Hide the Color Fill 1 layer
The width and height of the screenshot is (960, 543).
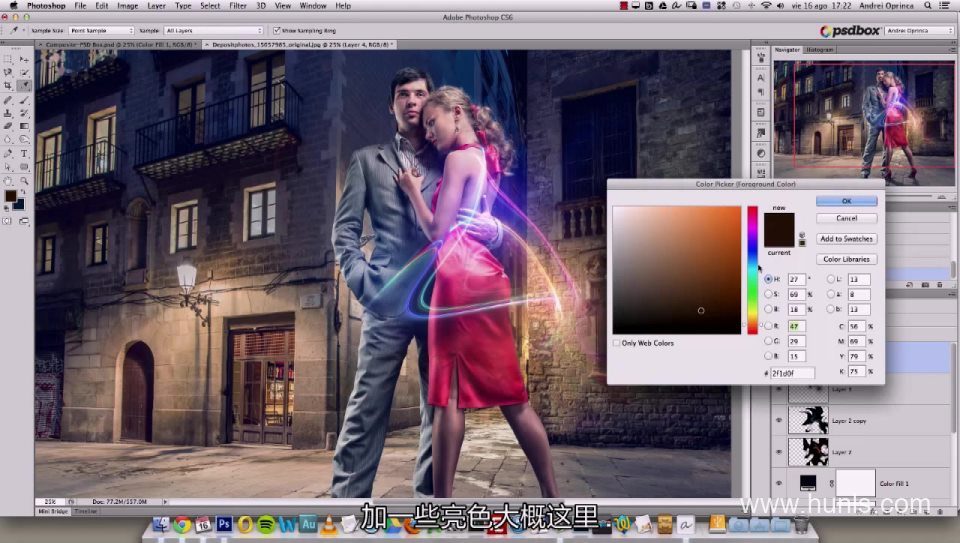click(779, 483)
